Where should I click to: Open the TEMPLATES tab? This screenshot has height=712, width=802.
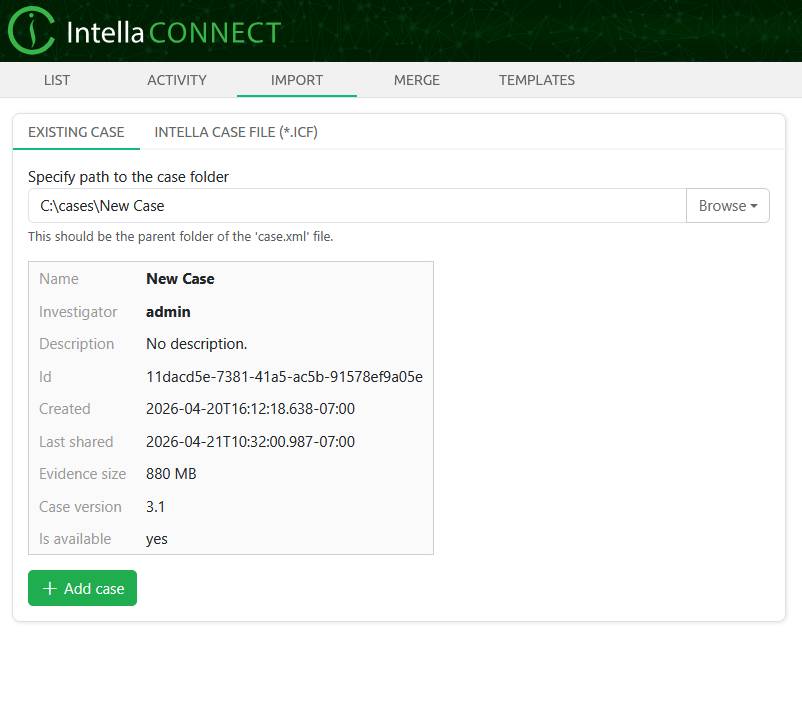coord(537,80)
